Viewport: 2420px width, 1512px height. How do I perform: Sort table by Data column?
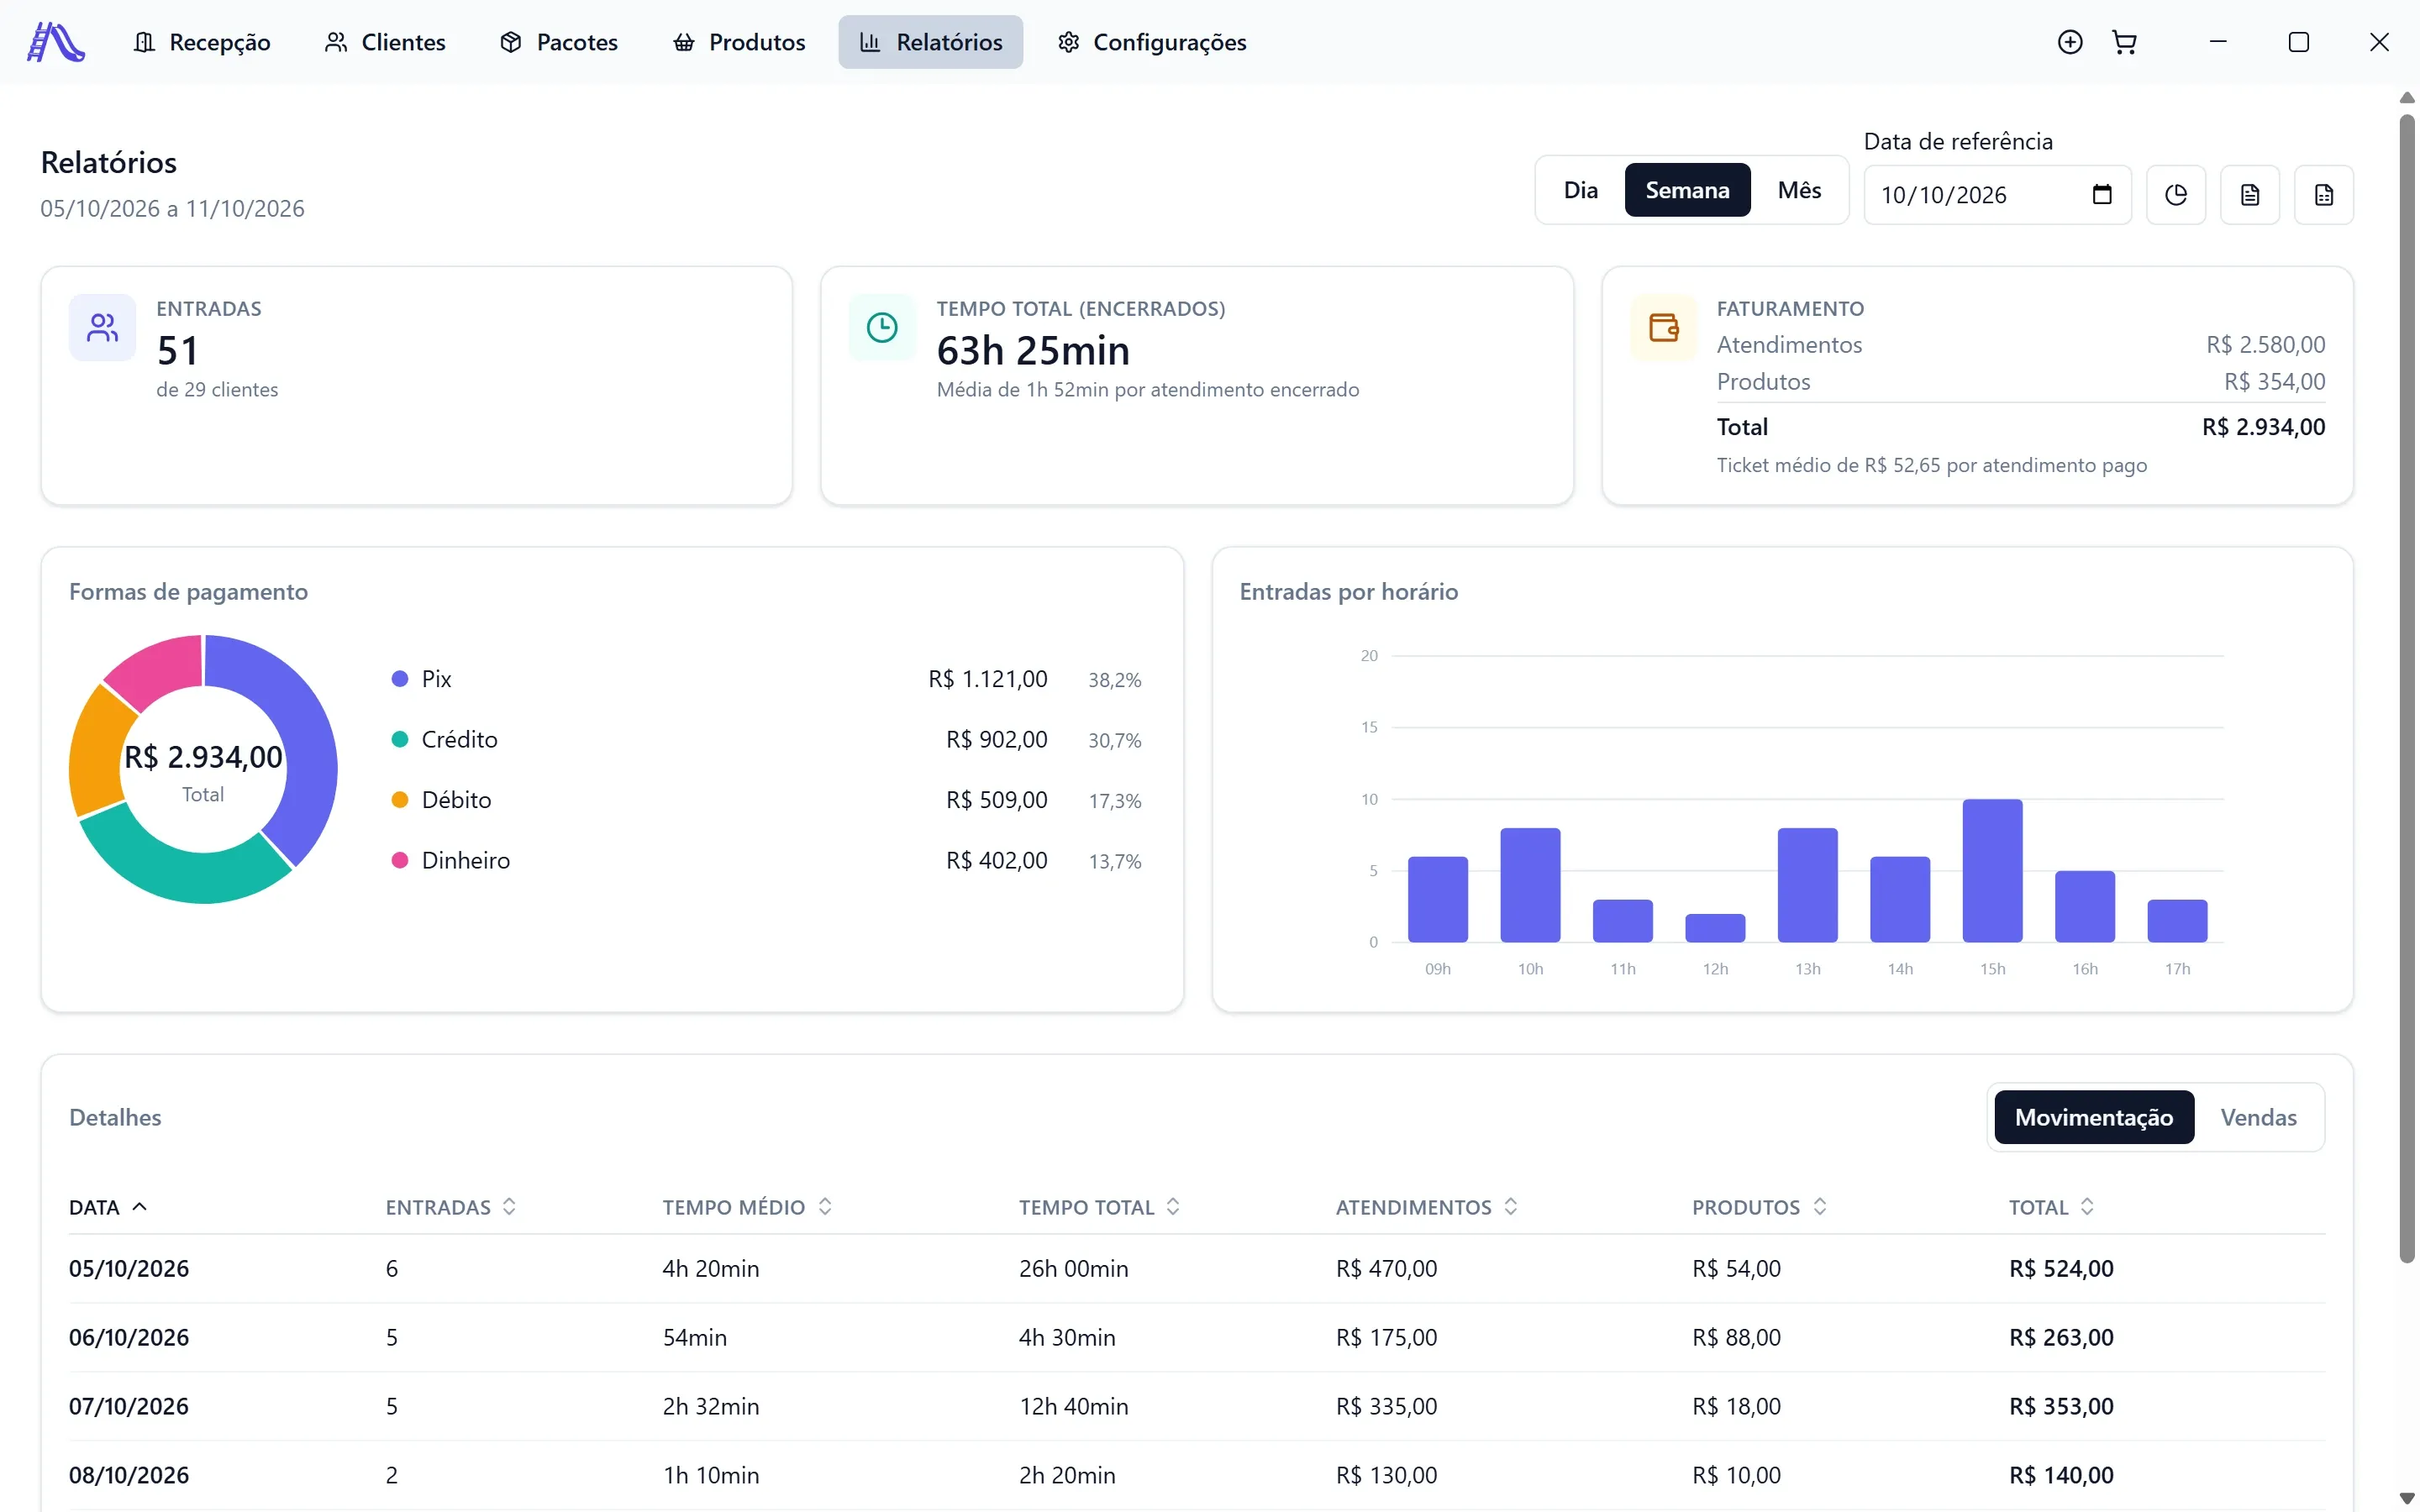pos(108,1207)
